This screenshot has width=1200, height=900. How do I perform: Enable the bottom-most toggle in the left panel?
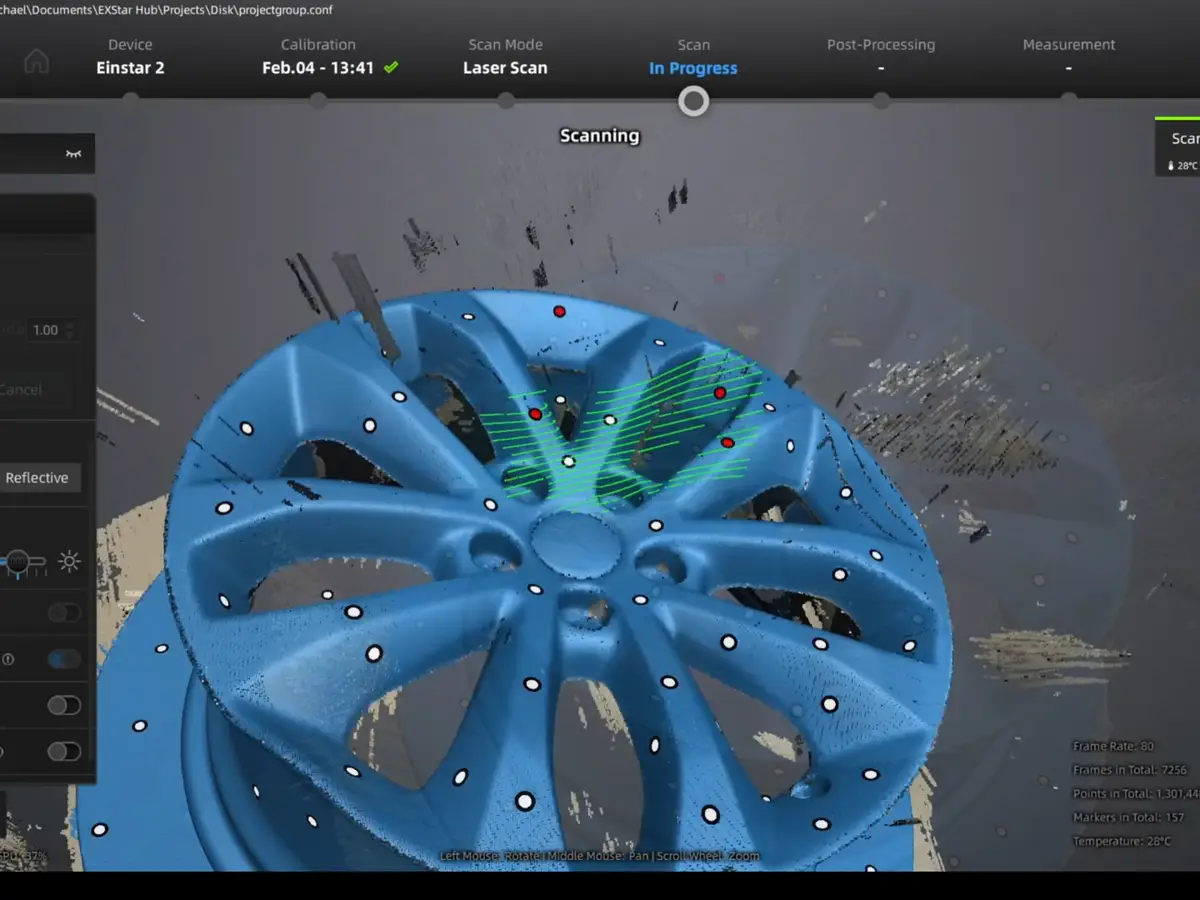(x=64, y=752)
